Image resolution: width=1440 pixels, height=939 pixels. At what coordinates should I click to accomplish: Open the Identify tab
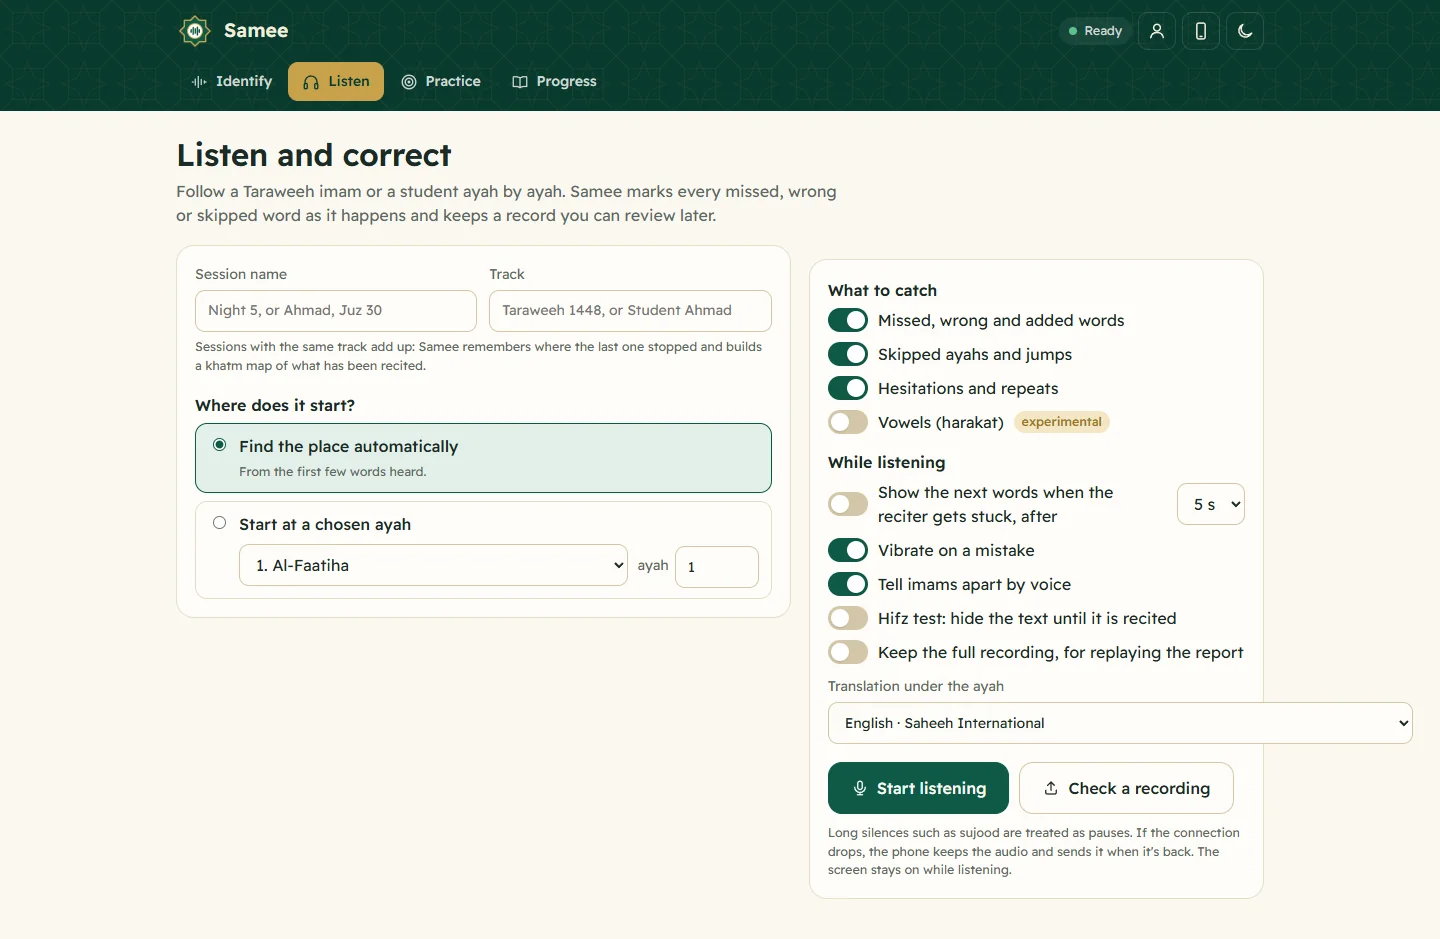coord(232,82)
